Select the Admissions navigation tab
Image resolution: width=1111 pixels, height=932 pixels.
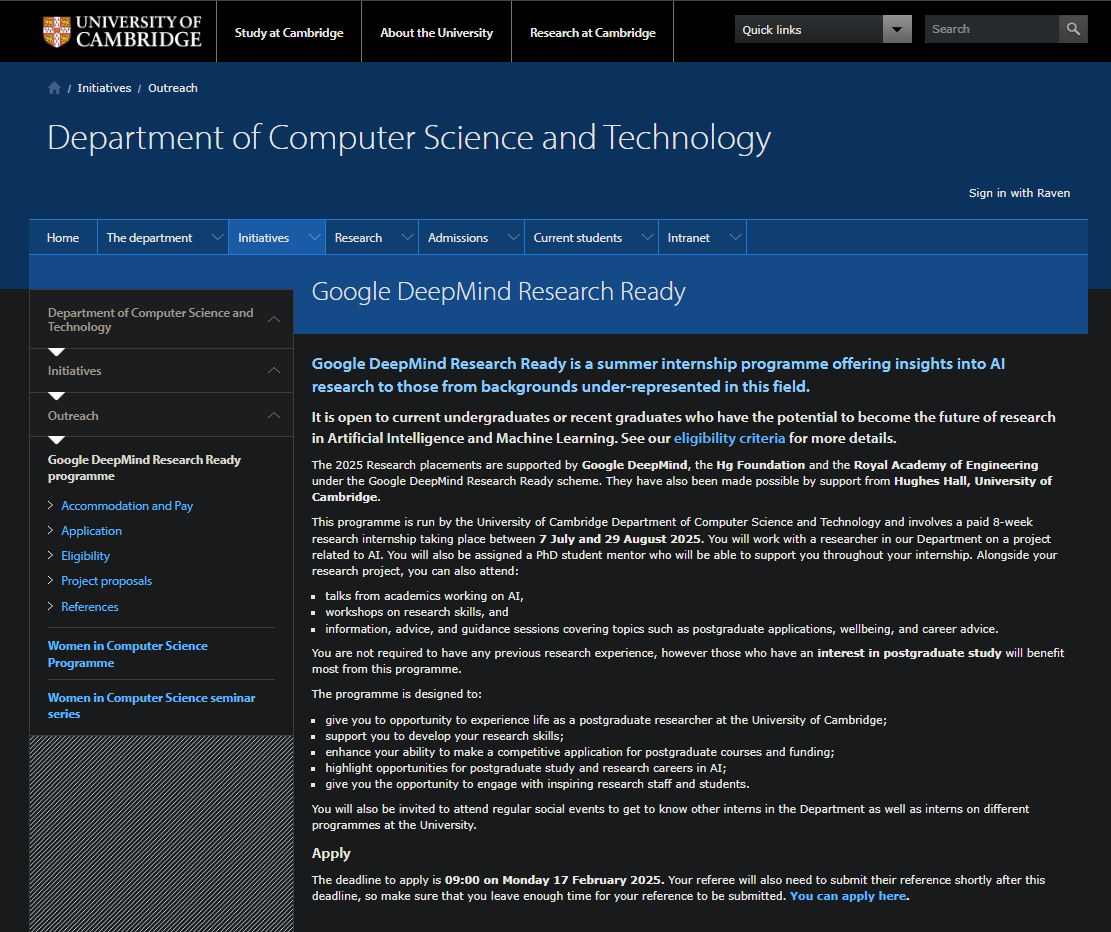click(458, 237)
